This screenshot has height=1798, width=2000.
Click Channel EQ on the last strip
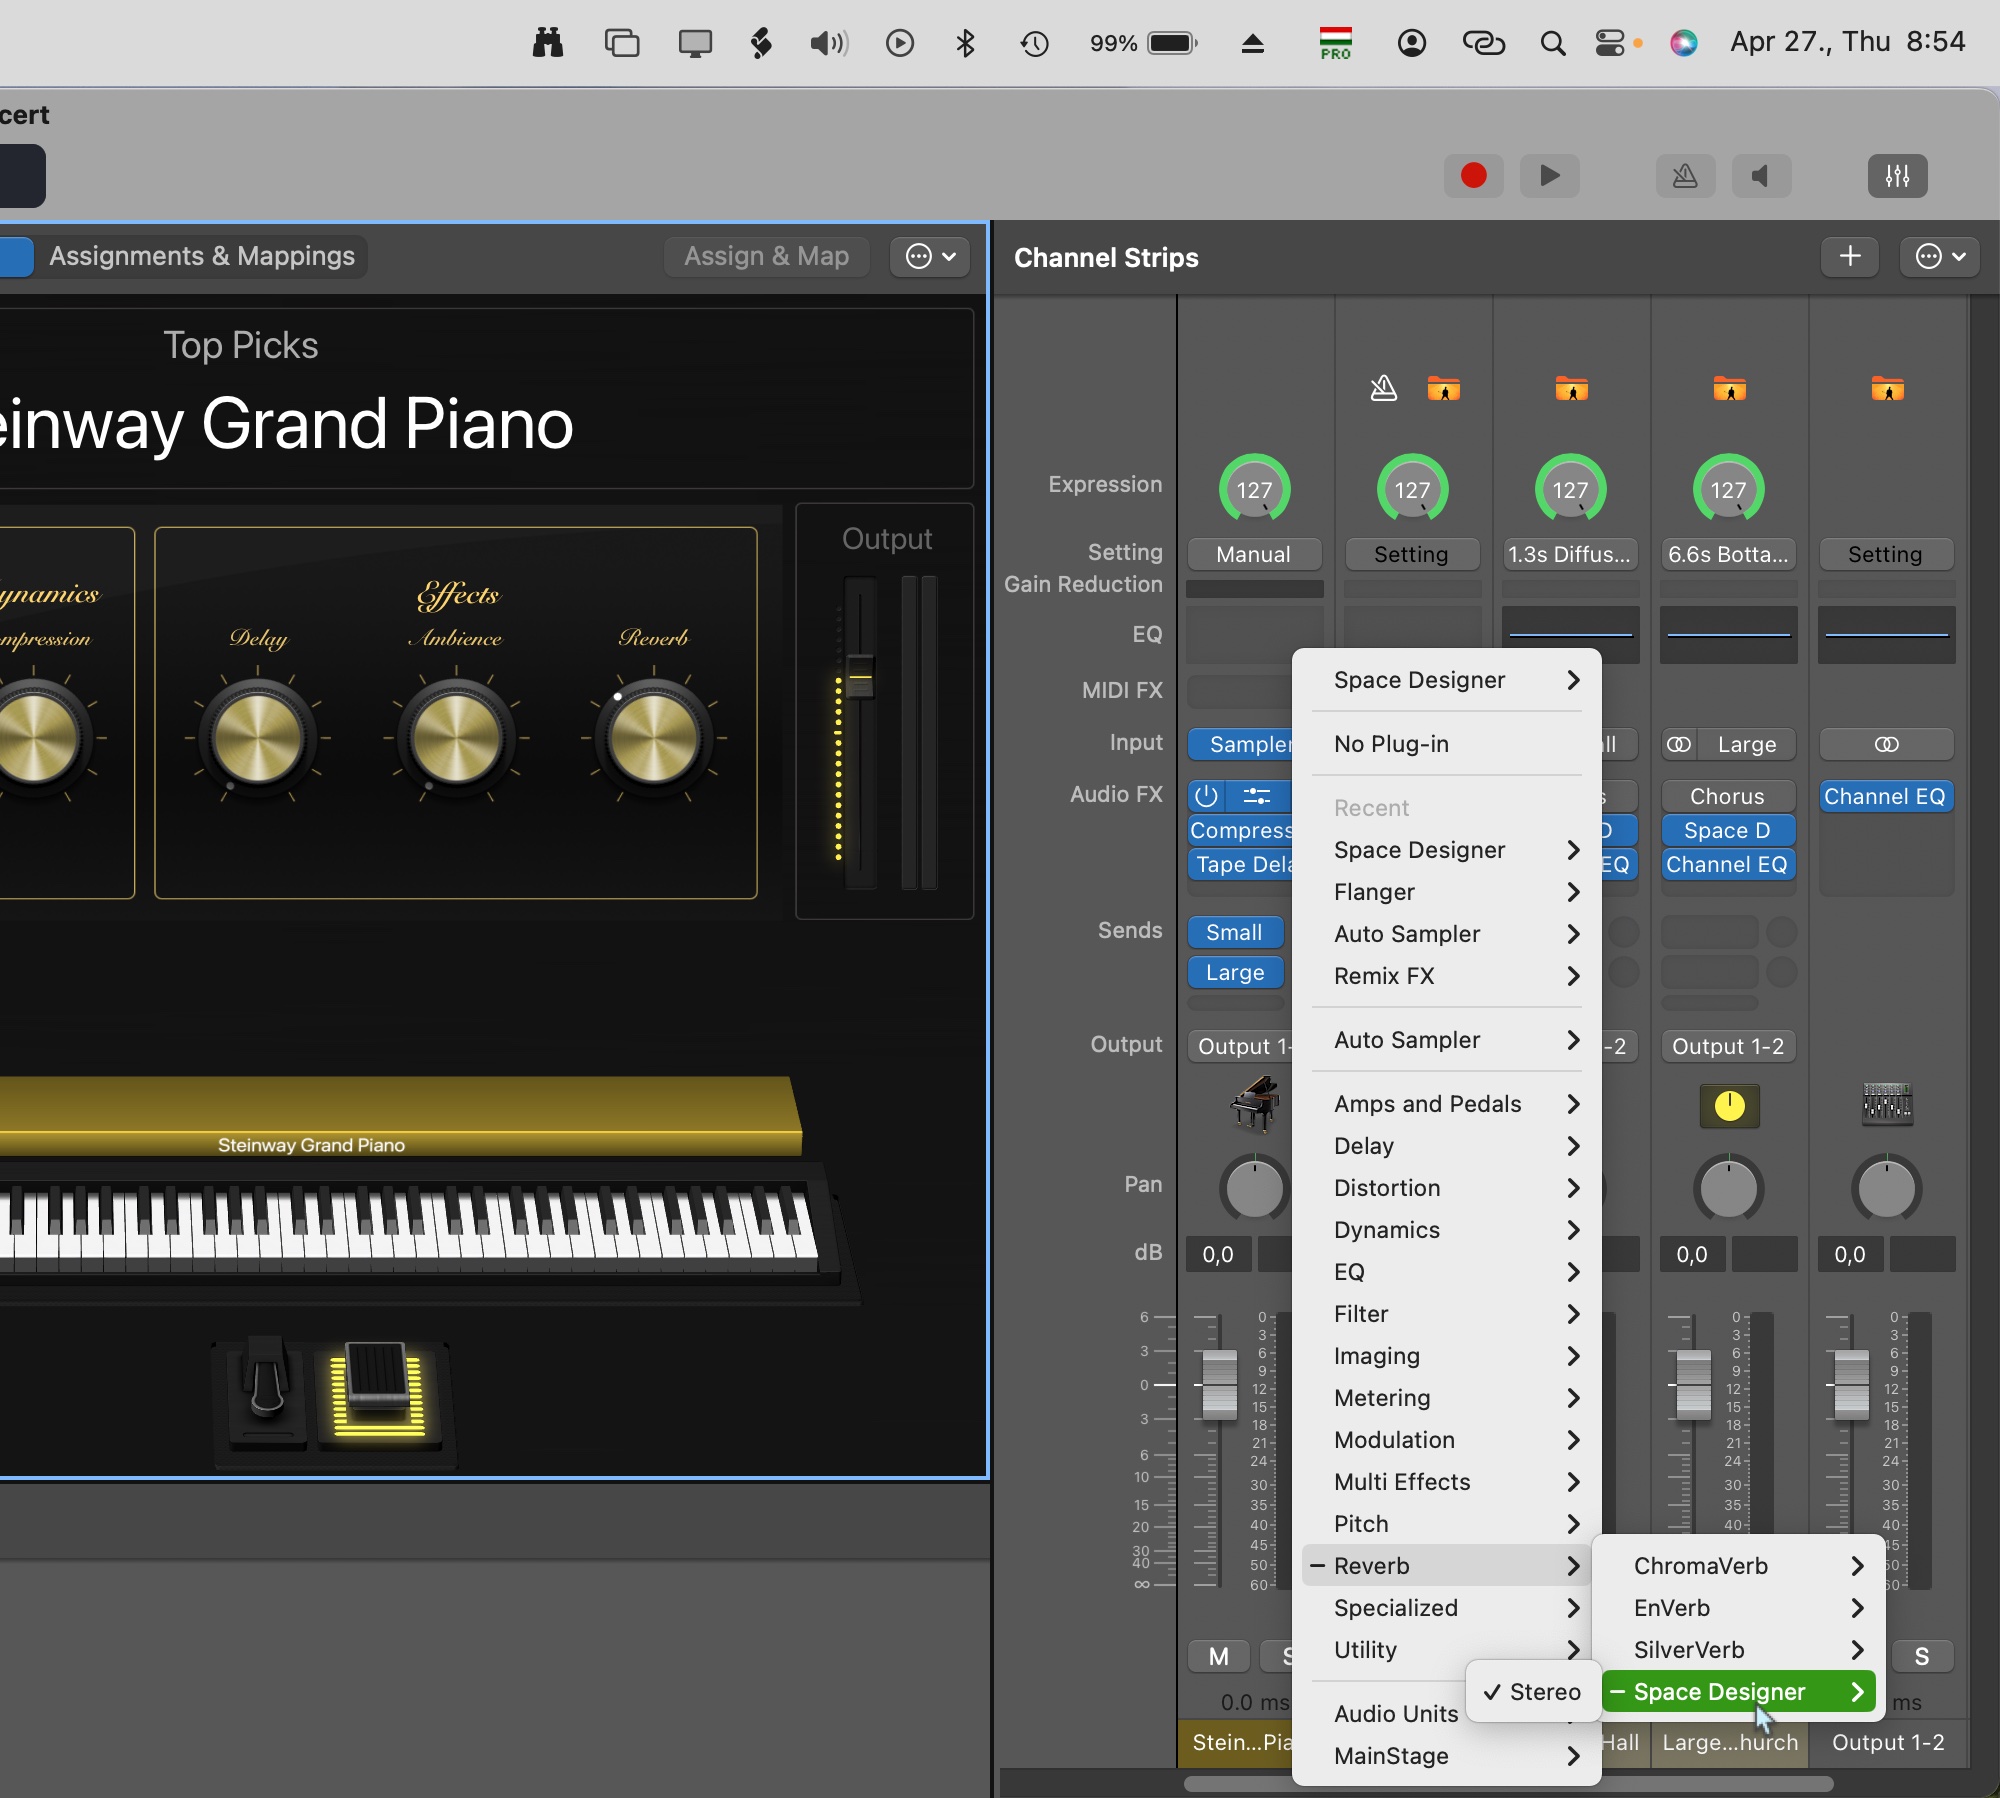click(1886, 796)
